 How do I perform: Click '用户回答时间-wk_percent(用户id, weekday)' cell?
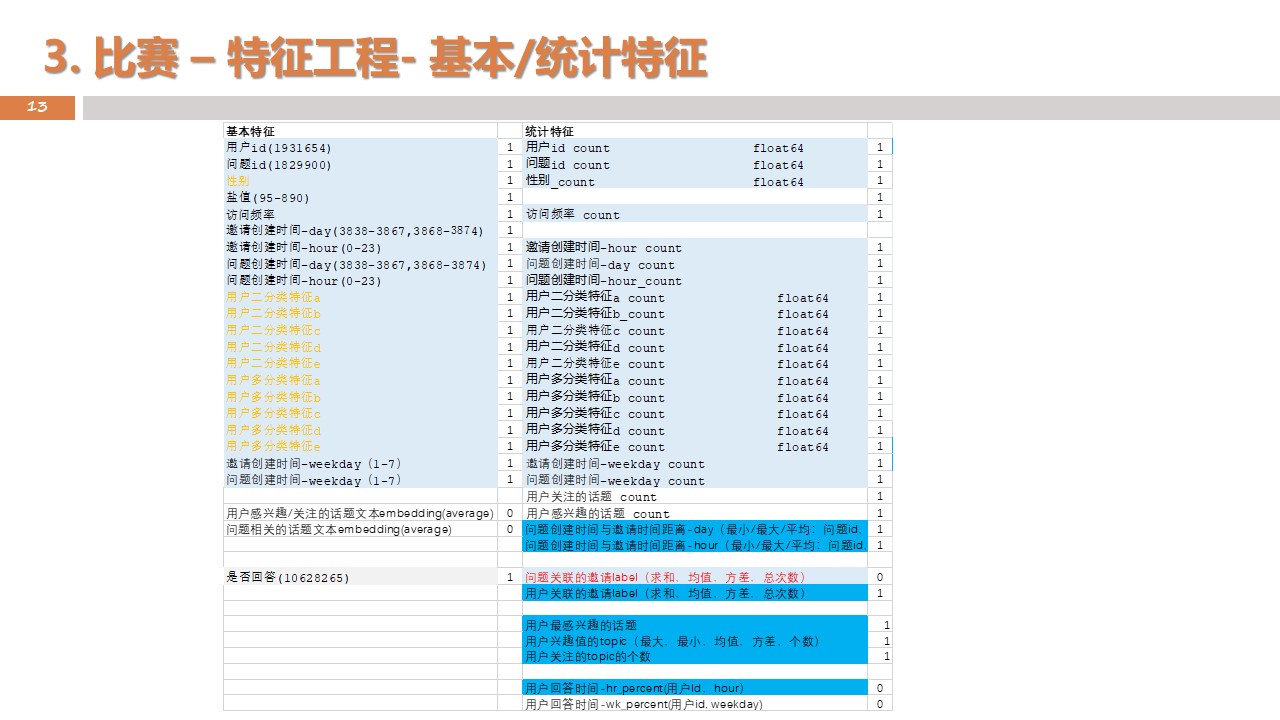tap(695, 704)
